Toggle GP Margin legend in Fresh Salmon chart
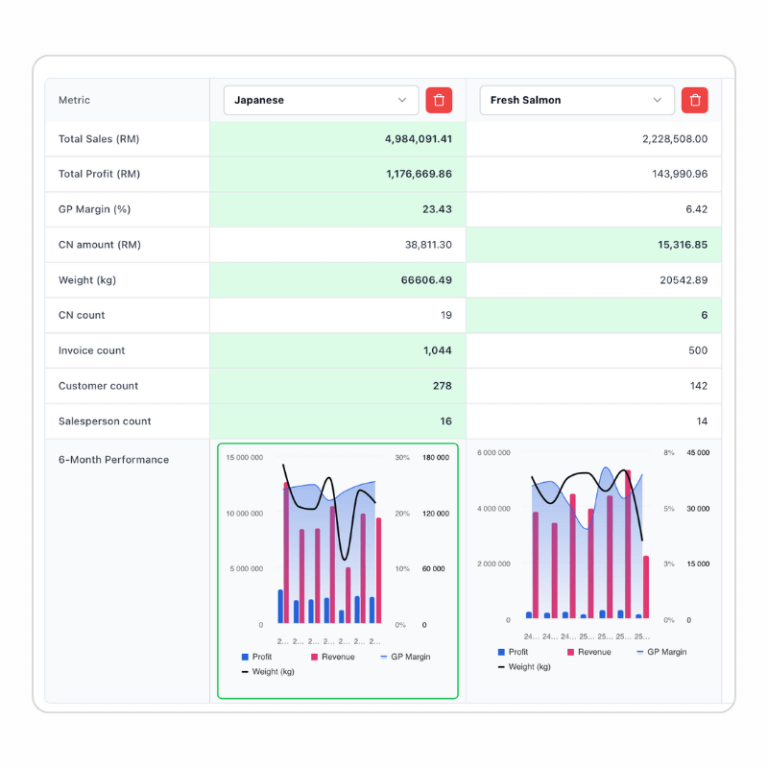Screen dimensions: 768x768 (661, 652)
